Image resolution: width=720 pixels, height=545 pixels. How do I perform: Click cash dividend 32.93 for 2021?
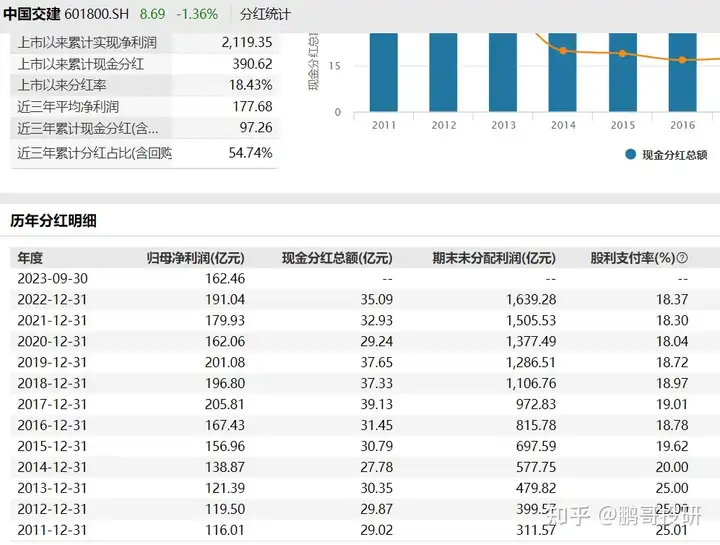[x=377, y=320]
